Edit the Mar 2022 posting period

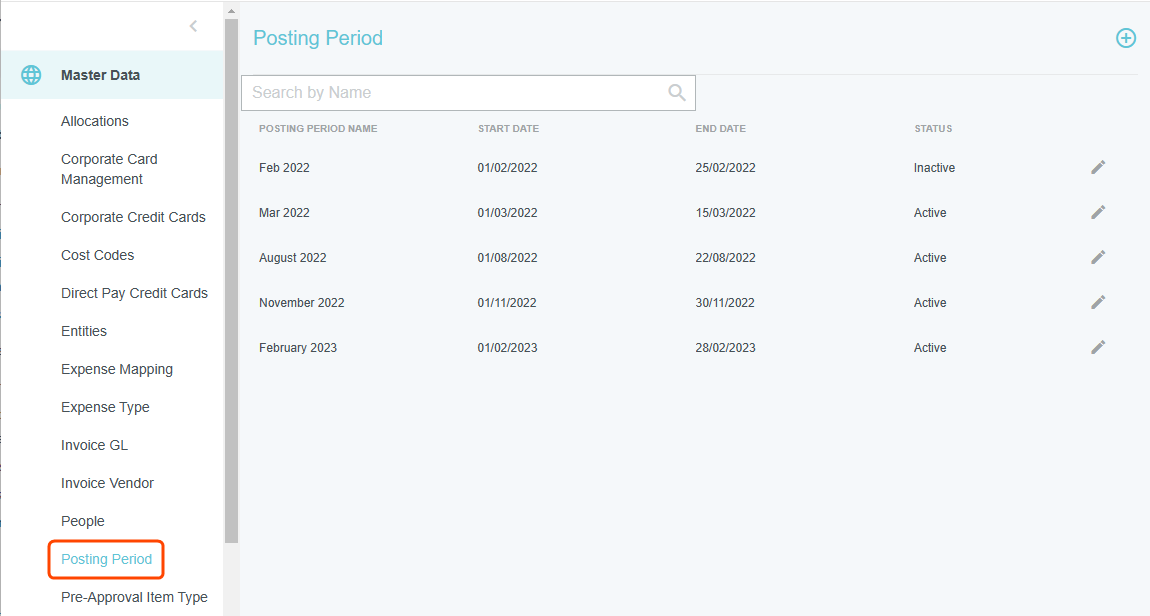1098,212
